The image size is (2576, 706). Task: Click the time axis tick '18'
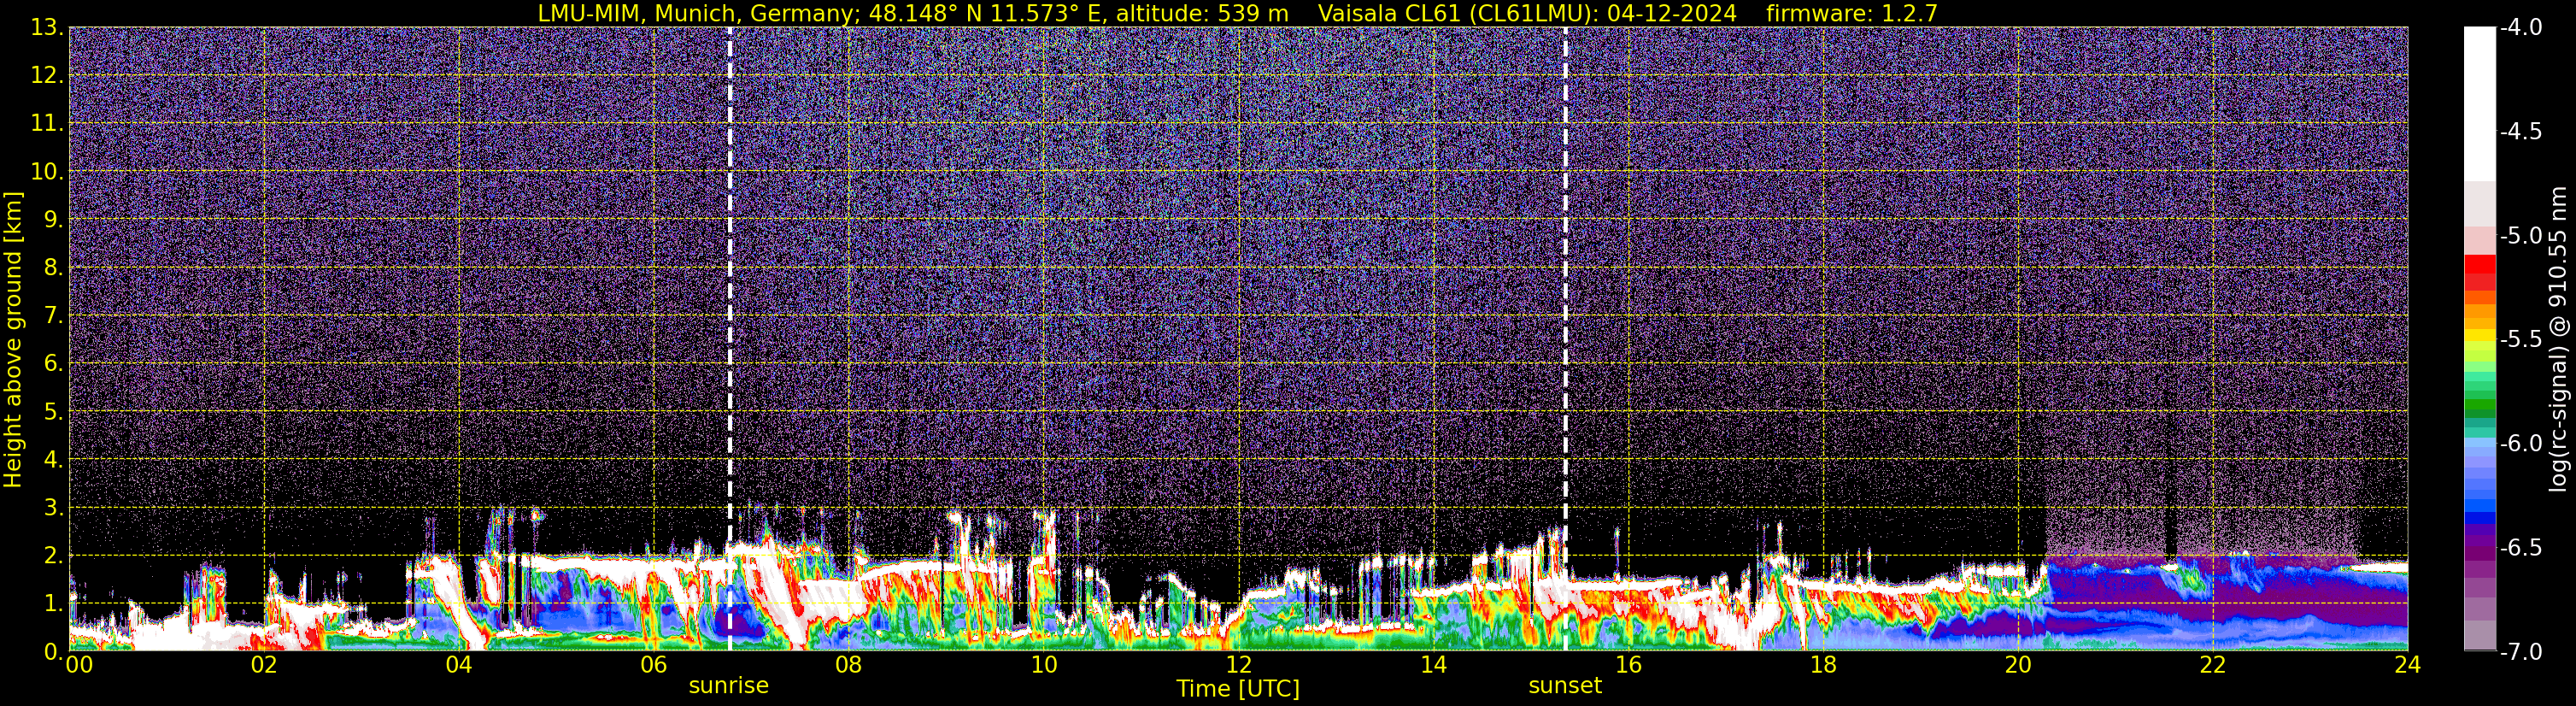tap(1823, 666)
